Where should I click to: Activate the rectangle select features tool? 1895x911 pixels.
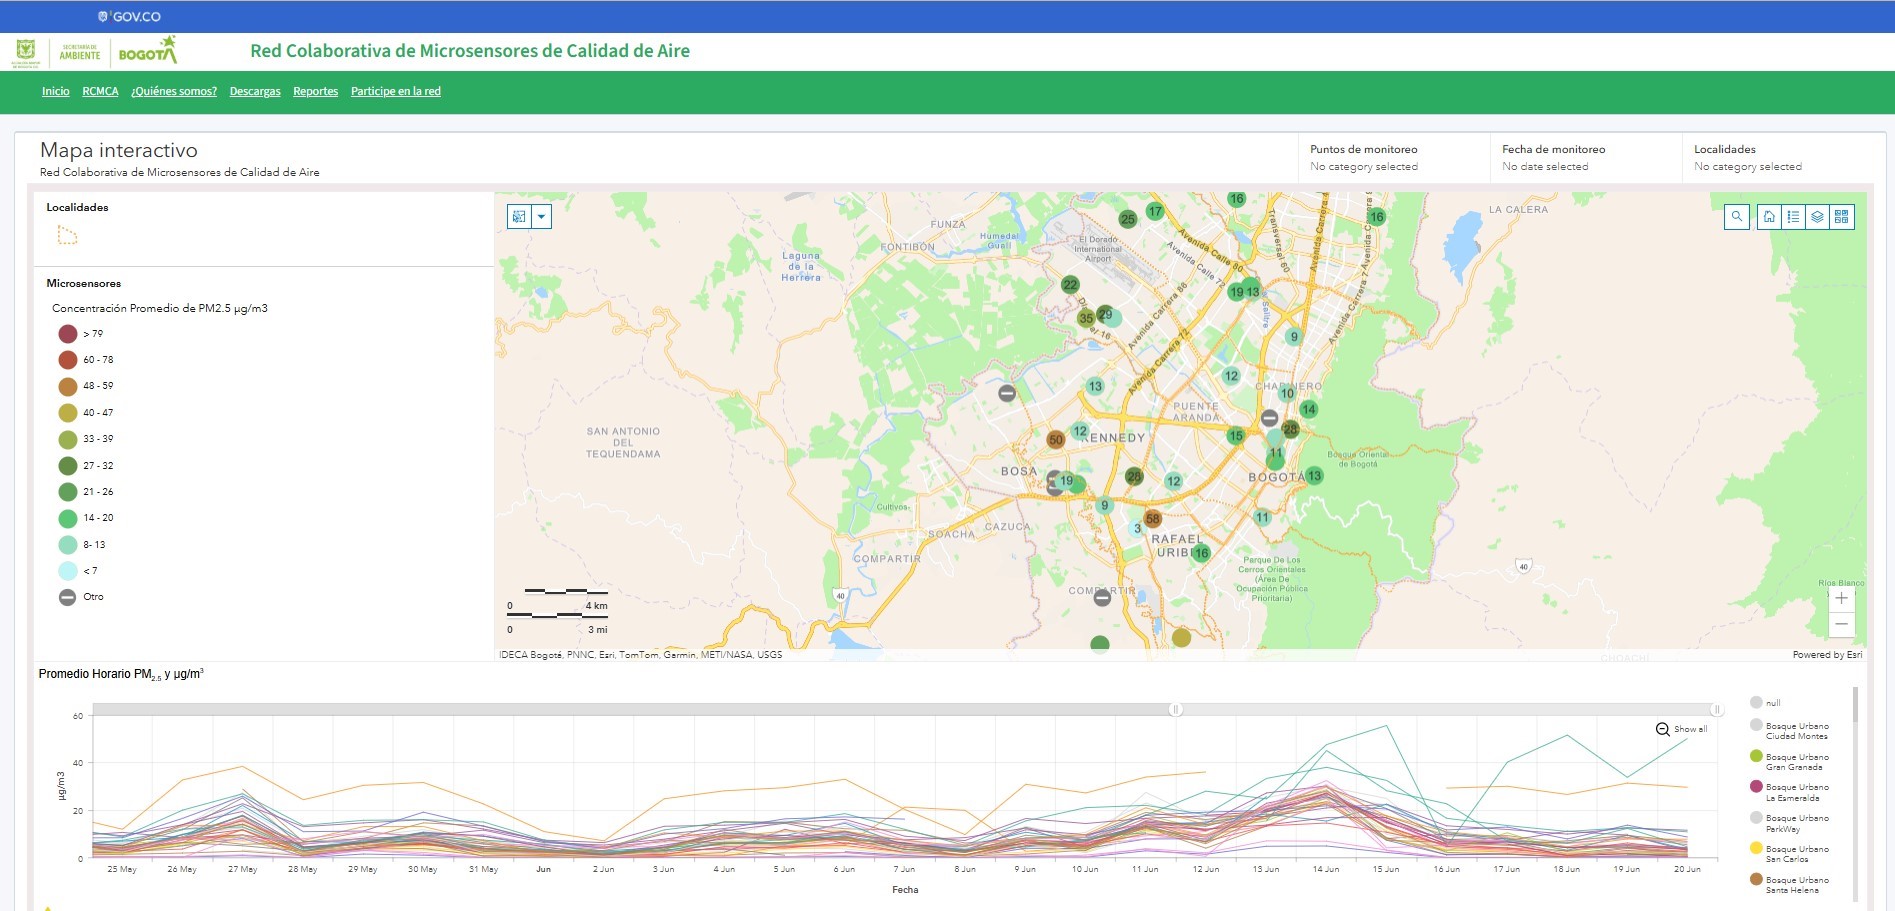pos(519,217)
